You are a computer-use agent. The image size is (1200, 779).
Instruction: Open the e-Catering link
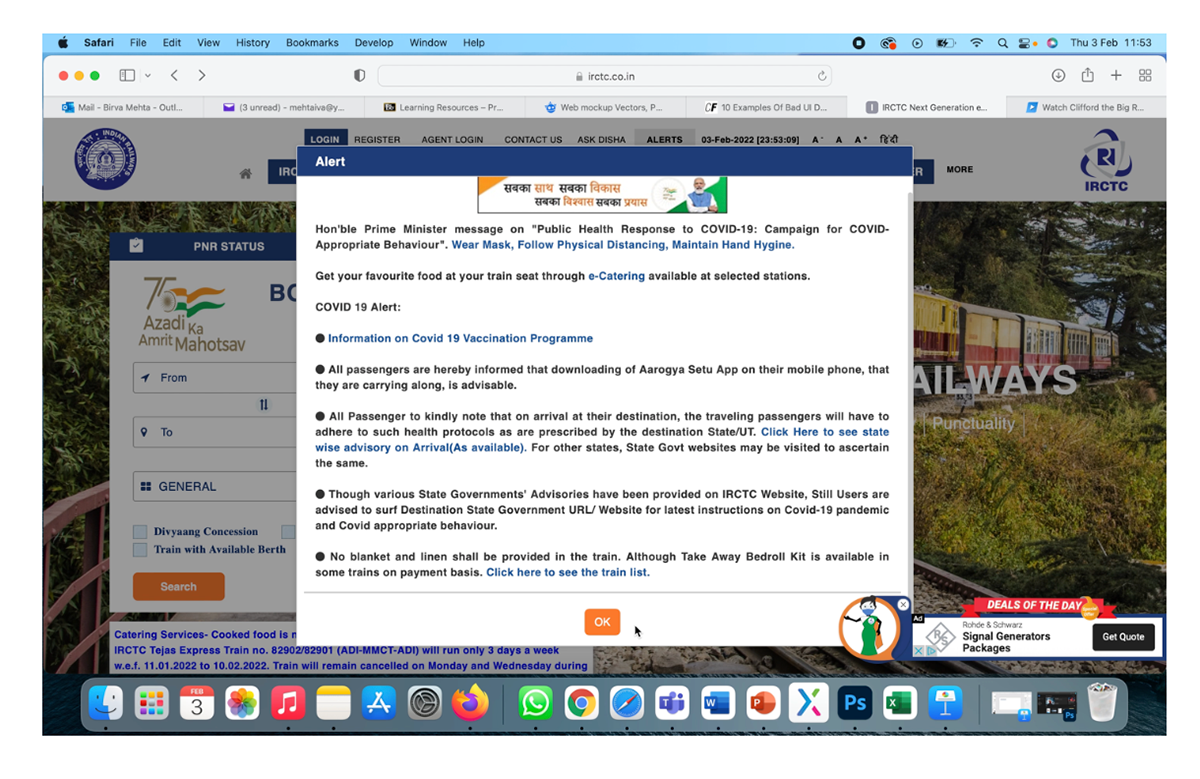coord(616,276)
